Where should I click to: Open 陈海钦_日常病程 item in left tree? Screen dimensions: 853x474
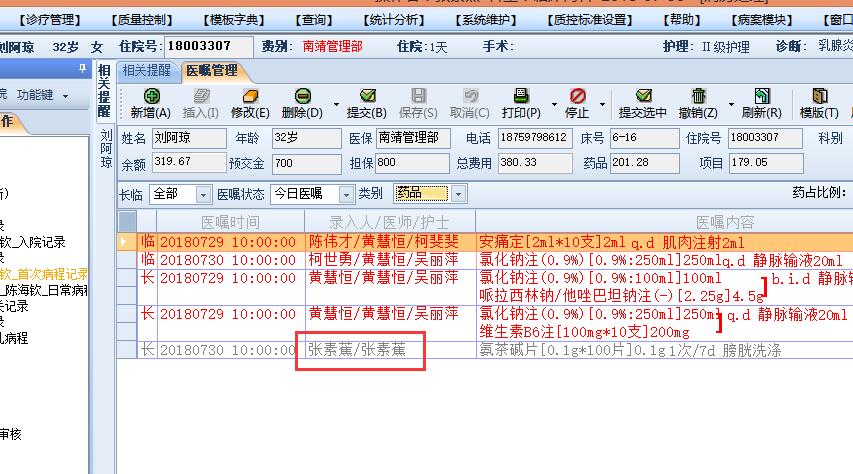pos(44,290)
